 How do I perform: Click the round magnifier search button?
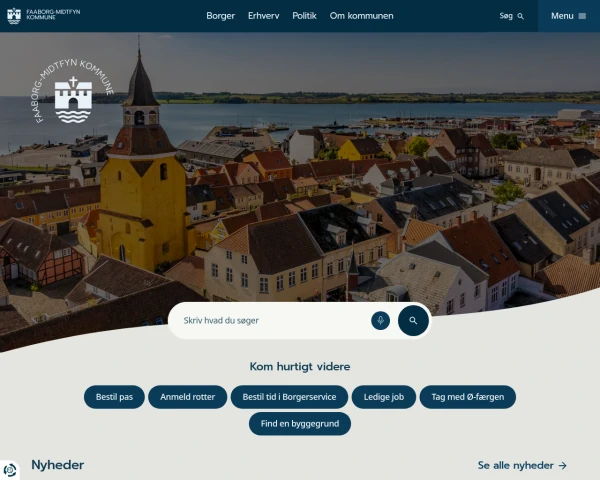[413, 320]
